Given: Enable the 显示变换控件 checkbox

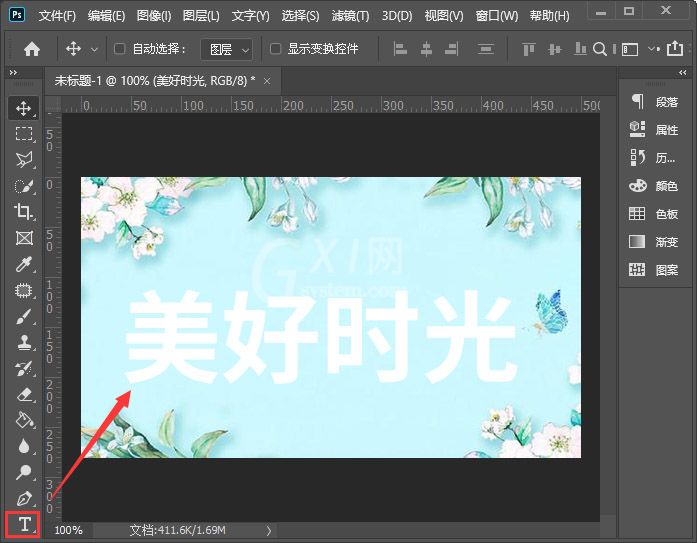Looking at the screenshot, I should pyautogui.click(x=276, y=48).
